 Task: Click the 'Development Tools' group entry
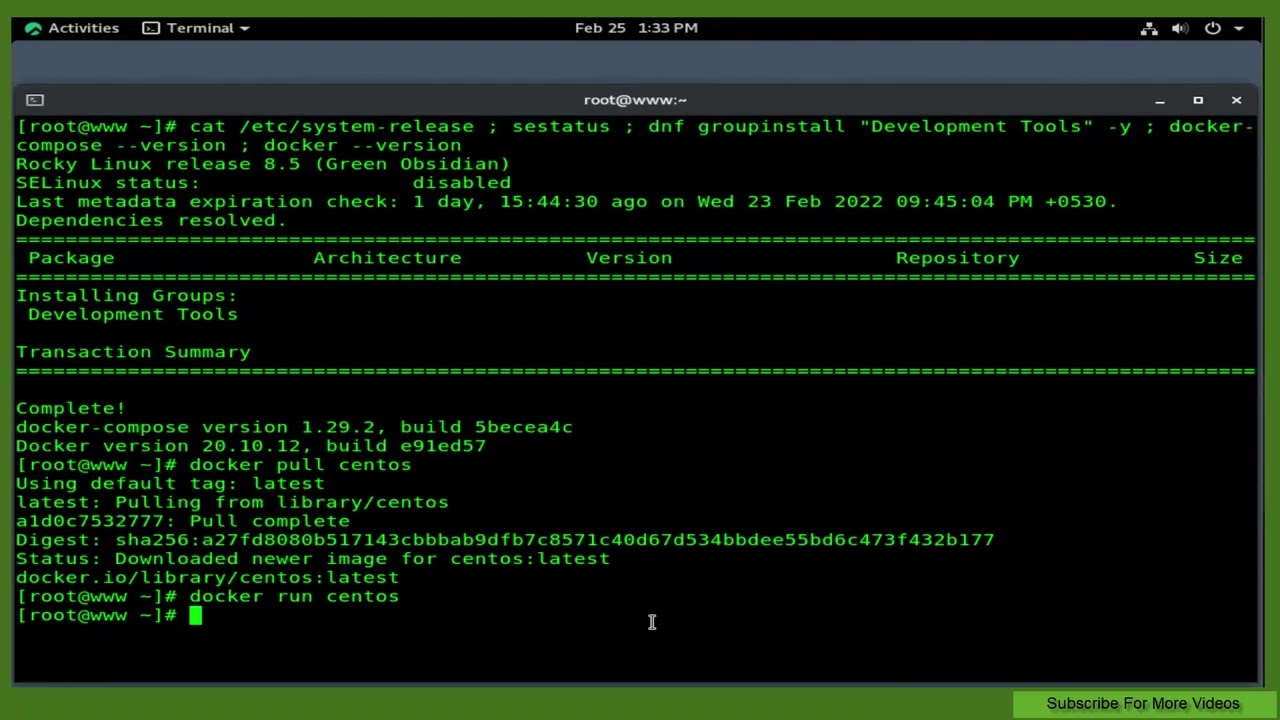click(x=133, y=315)
